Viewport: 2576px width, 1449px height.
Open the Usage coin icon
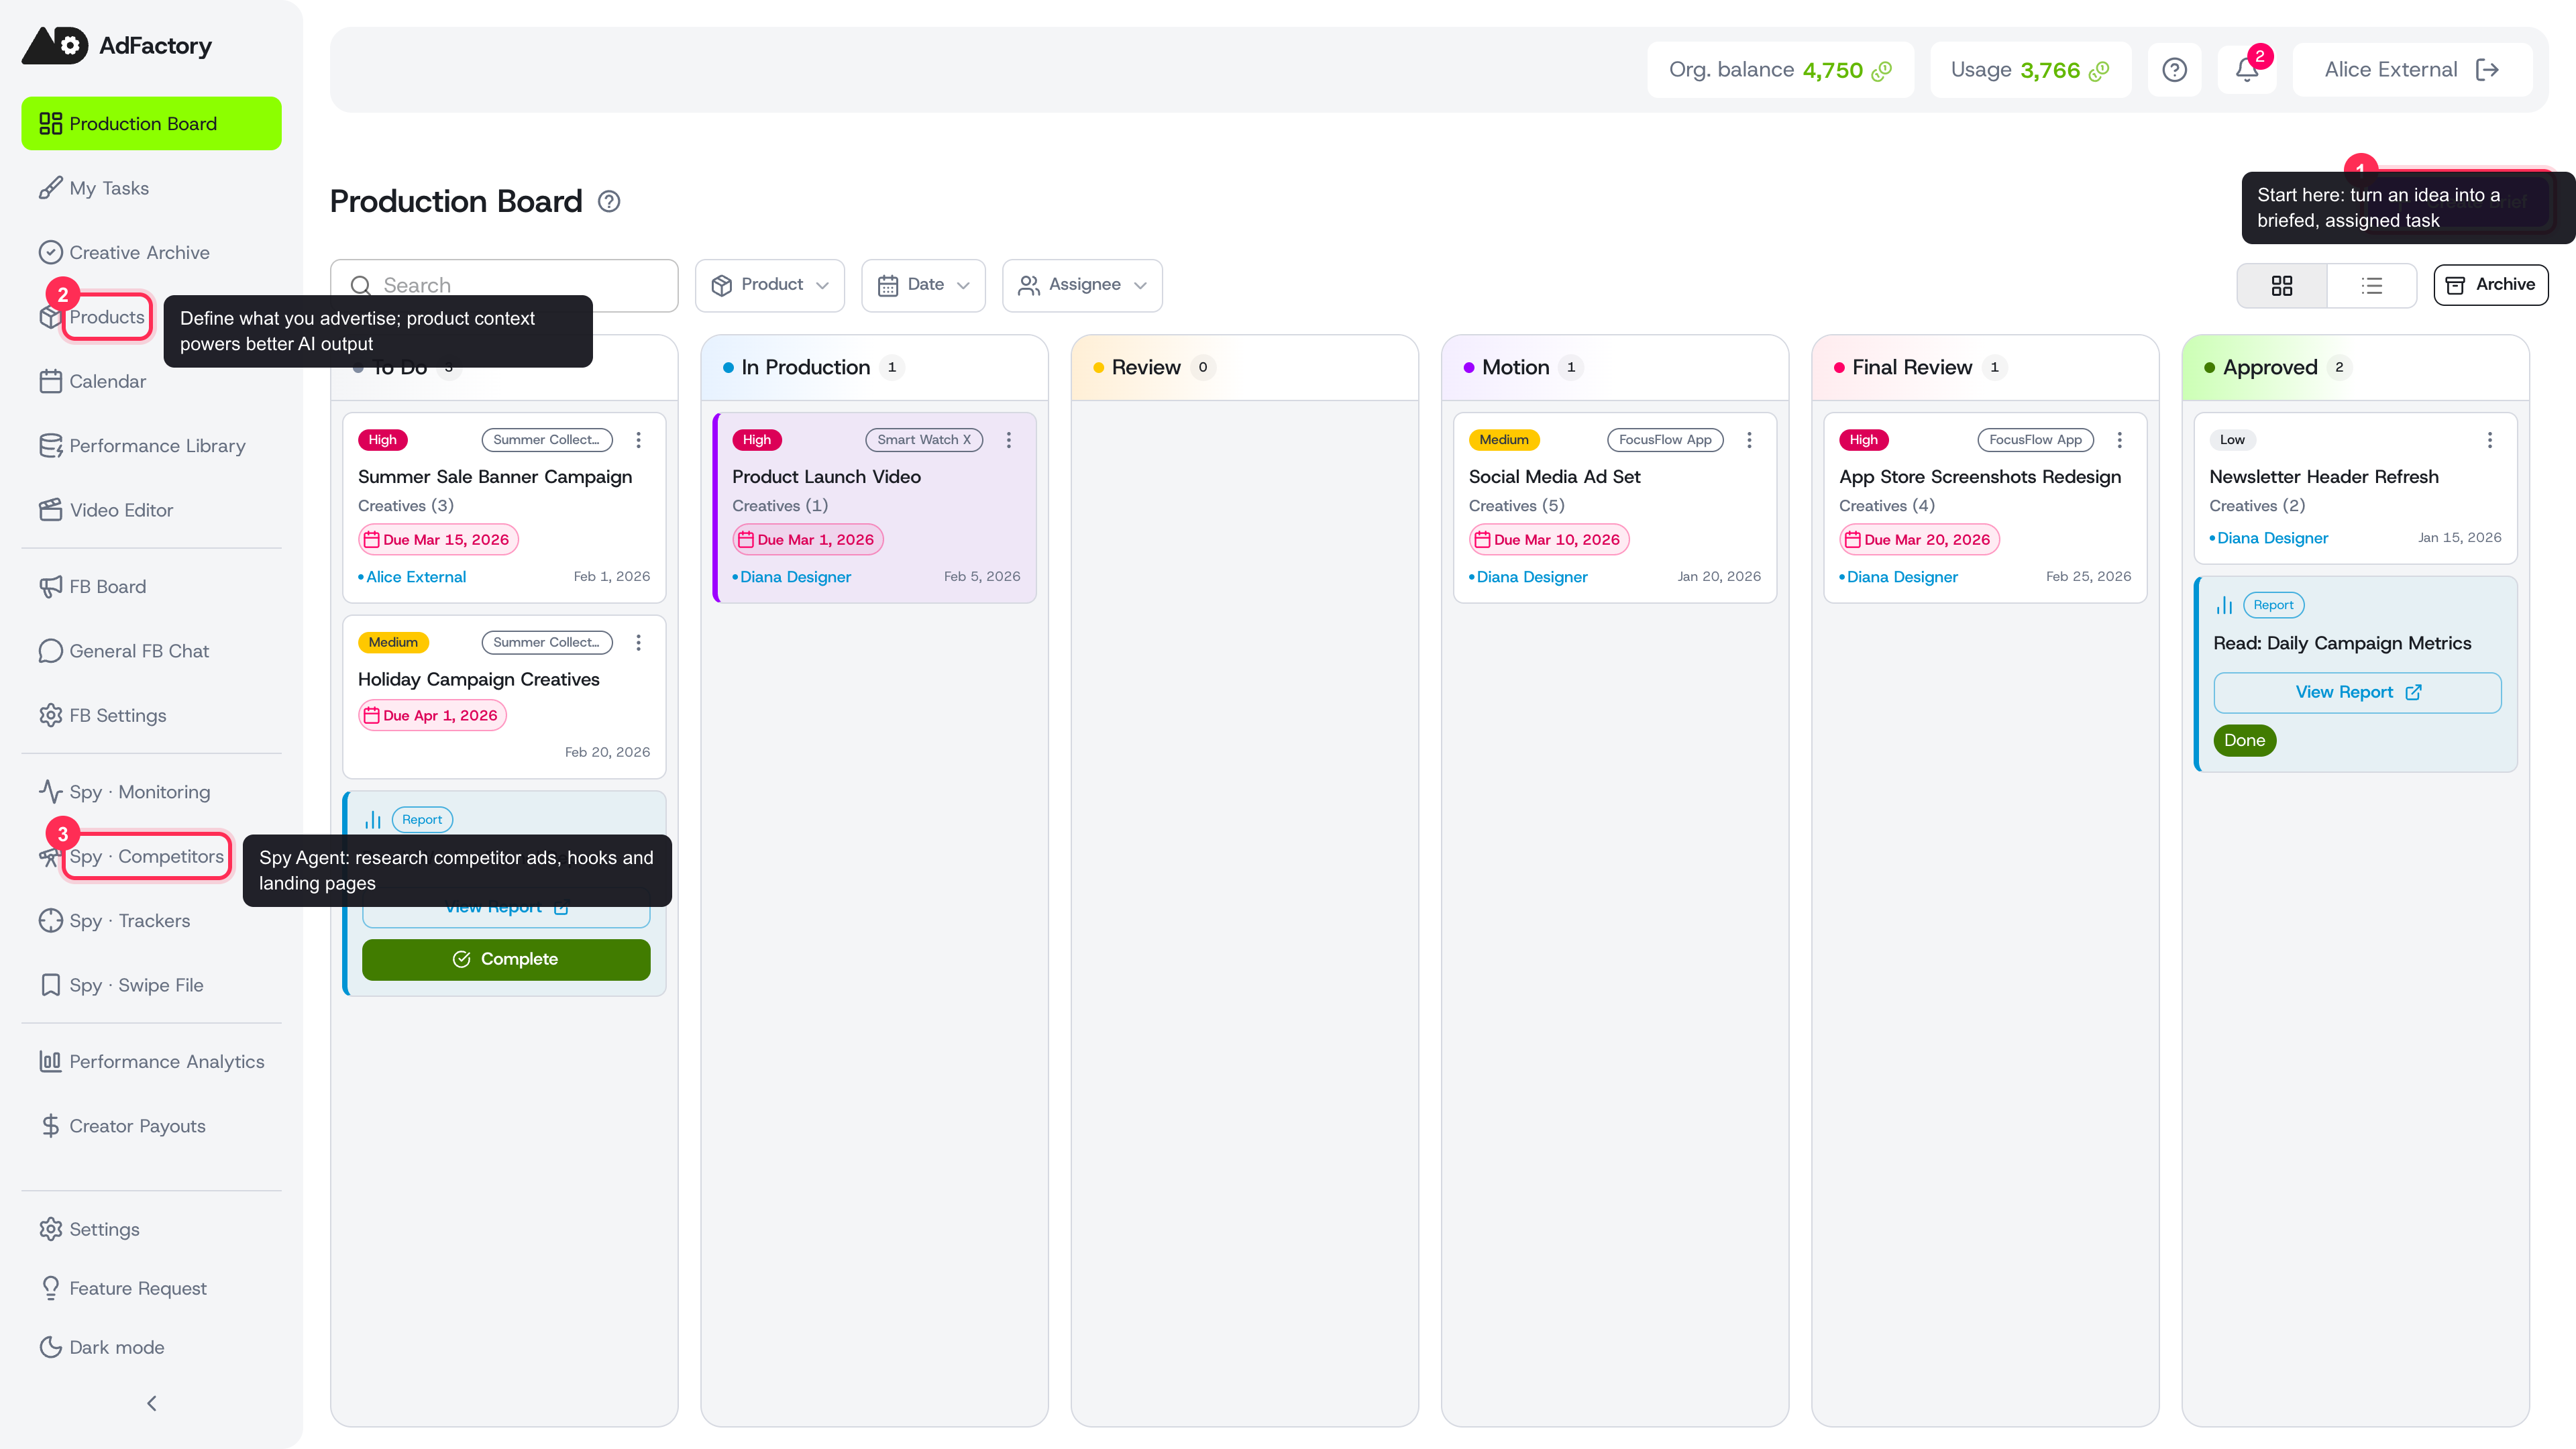point(2099,70)
